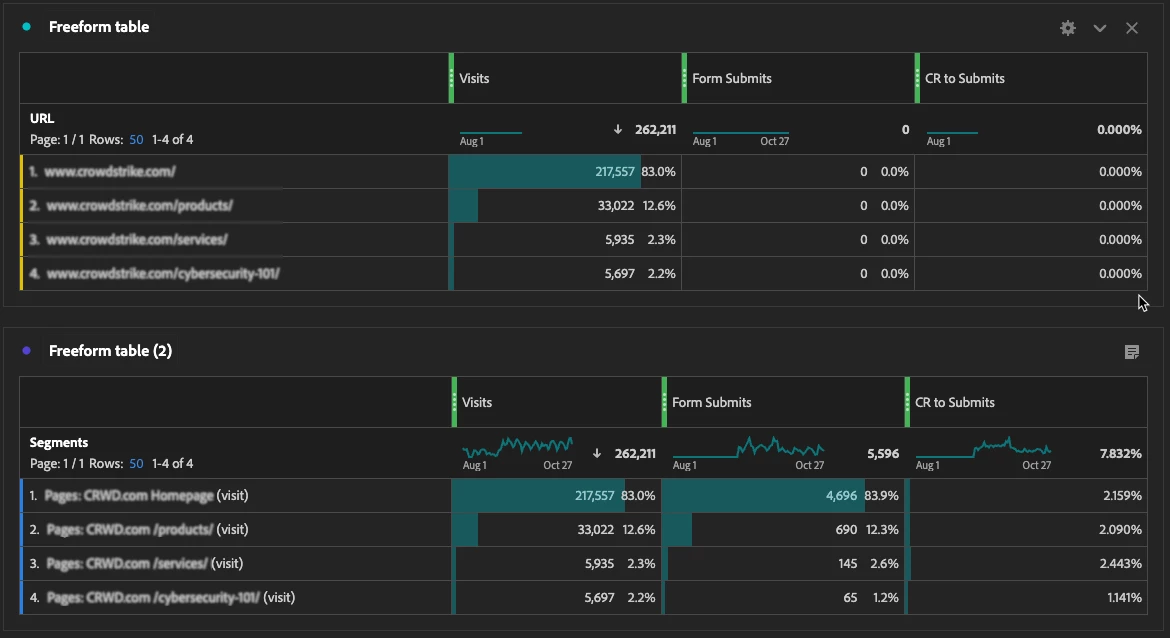This screenshot has width=1170, height=638.
Task: Click total Form Submits value 5,596
Action: click(x=883, y=453)
